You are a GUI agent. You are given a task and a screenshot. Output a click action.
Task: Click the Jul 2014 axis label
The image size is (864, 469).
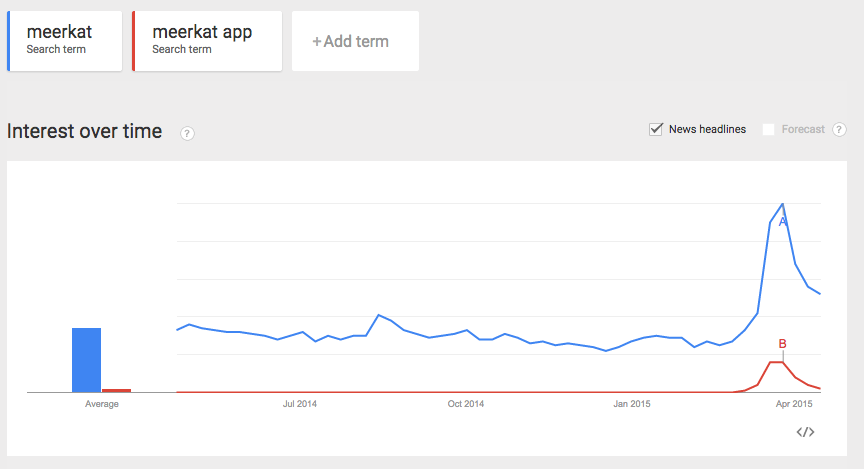(300, 404)
